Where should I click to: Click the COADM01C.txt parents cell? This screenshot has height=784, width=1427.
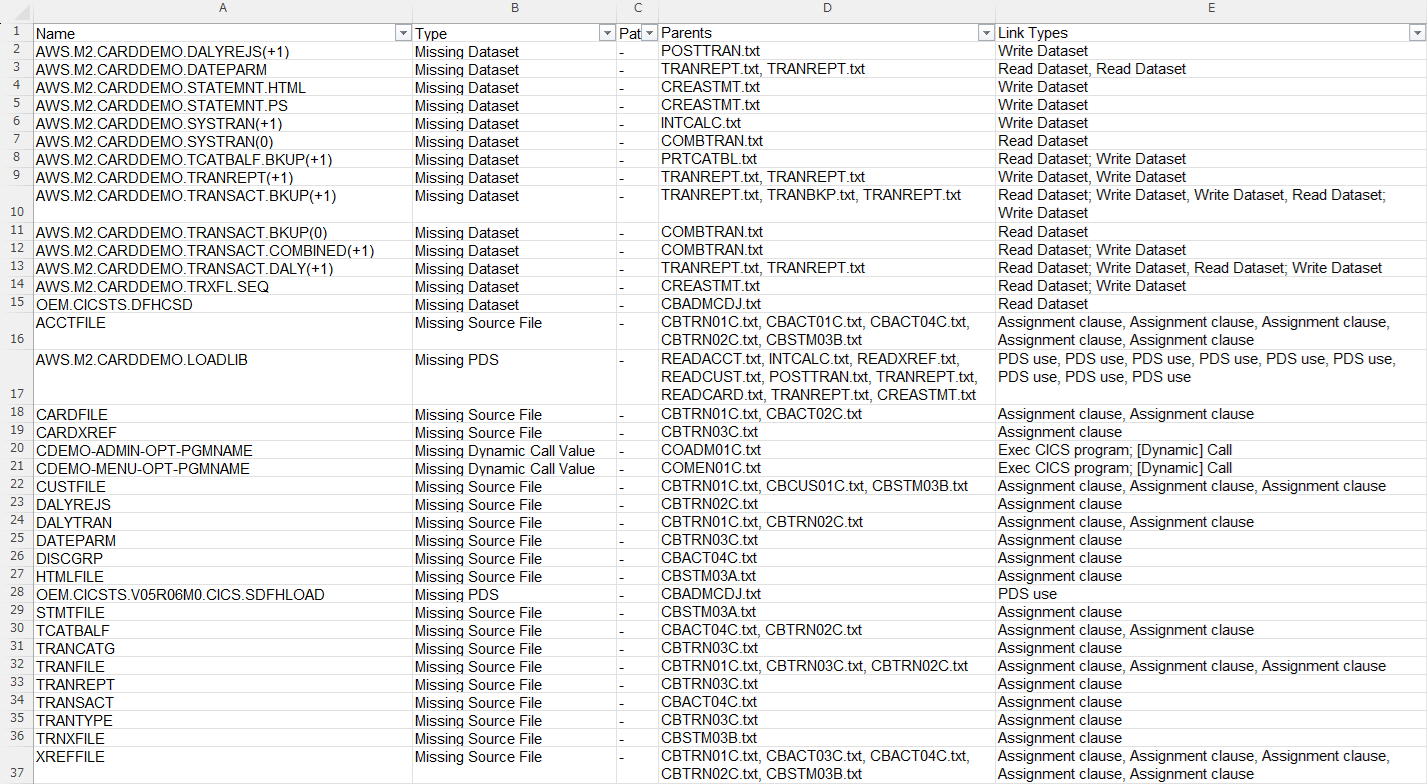(827, 450)
